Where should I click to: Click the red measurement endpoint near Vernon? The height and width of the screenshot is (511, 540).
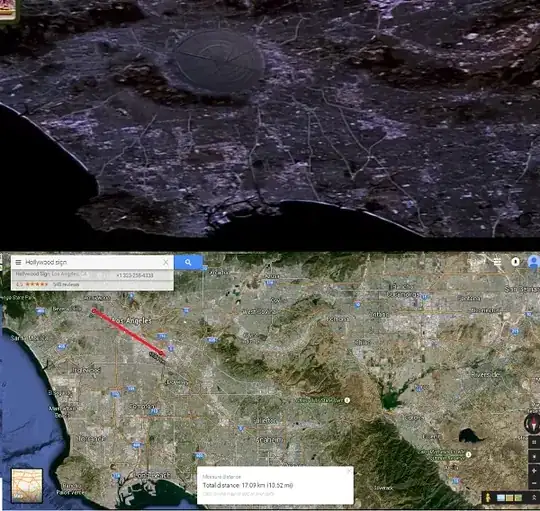tap(162, 353)
